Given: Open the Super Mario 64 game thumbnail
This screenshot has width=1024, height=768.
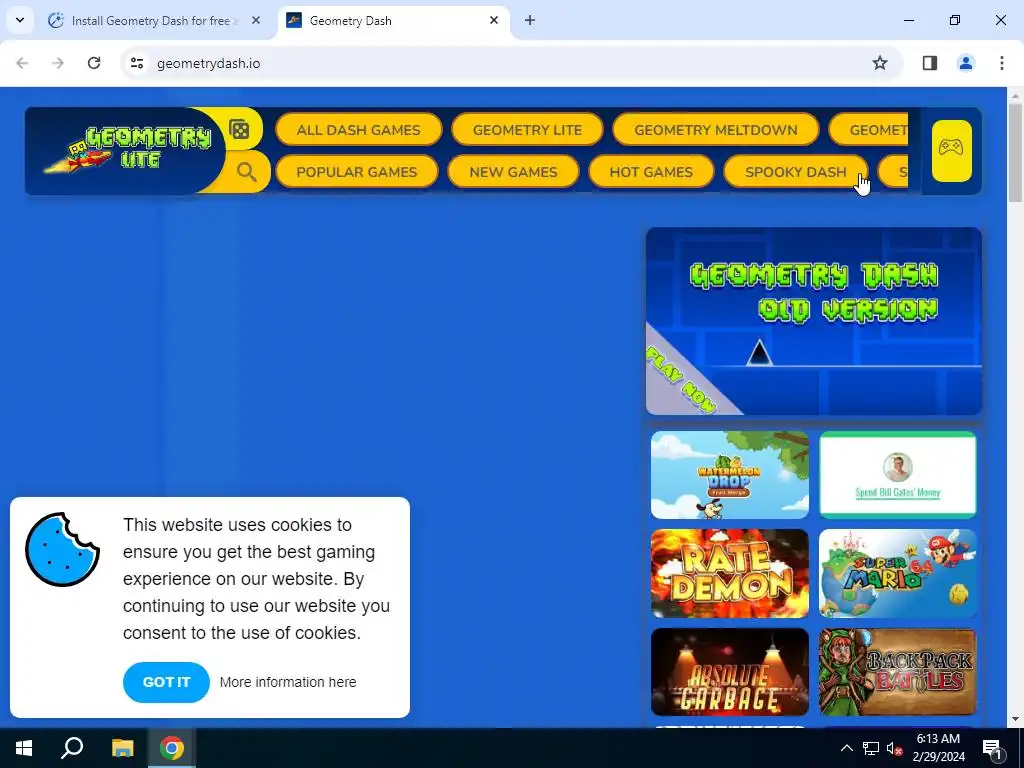Looking at the screenshot, I should [897, 573].
